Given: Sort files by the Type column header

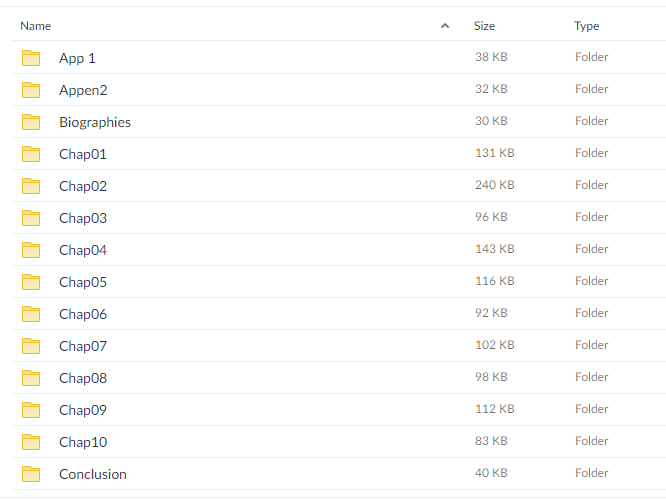Looking at the screenshot, I should coord(587,26).
